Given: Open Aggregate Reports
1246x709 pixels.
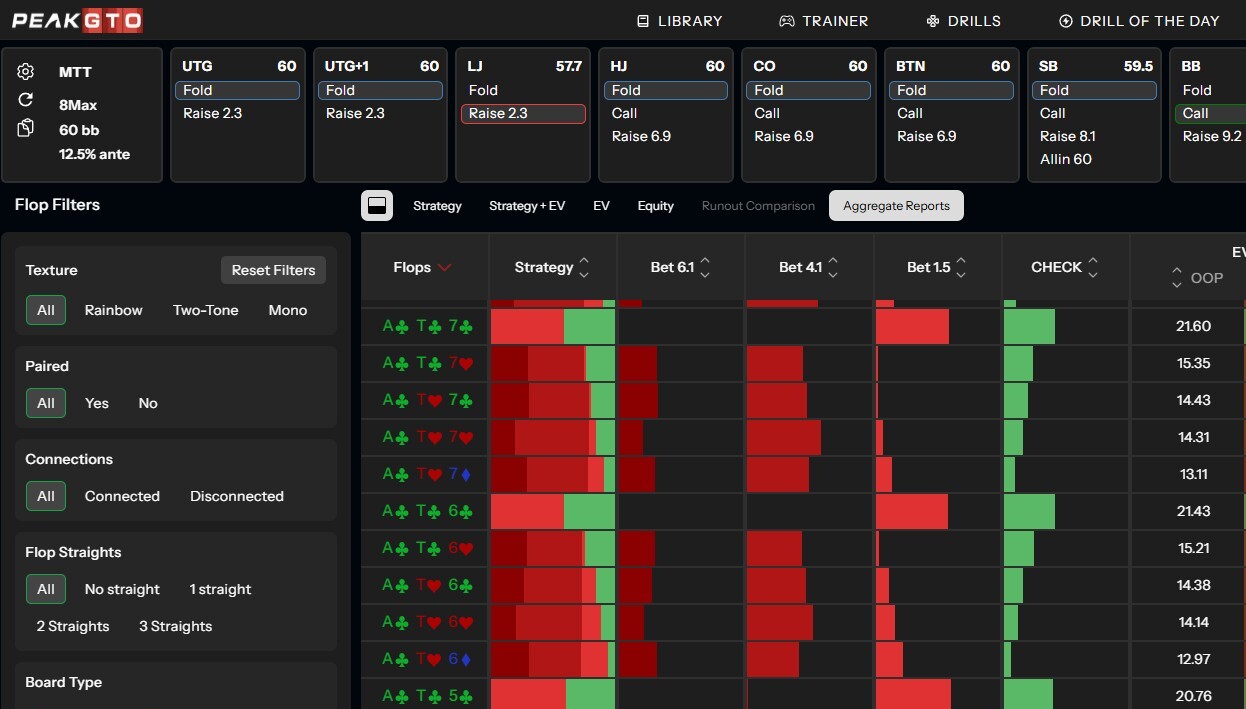Looking at the screenshot, I should coord(896,205).
